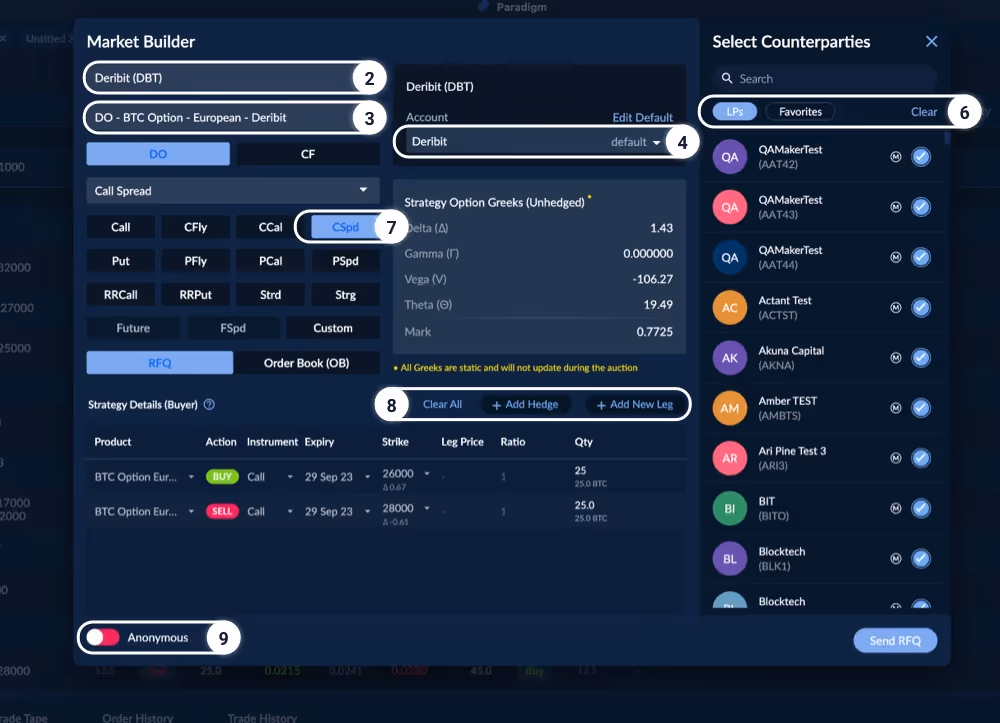Click Add Hedge
The image size is (1000, 723).
pos(525,404)
